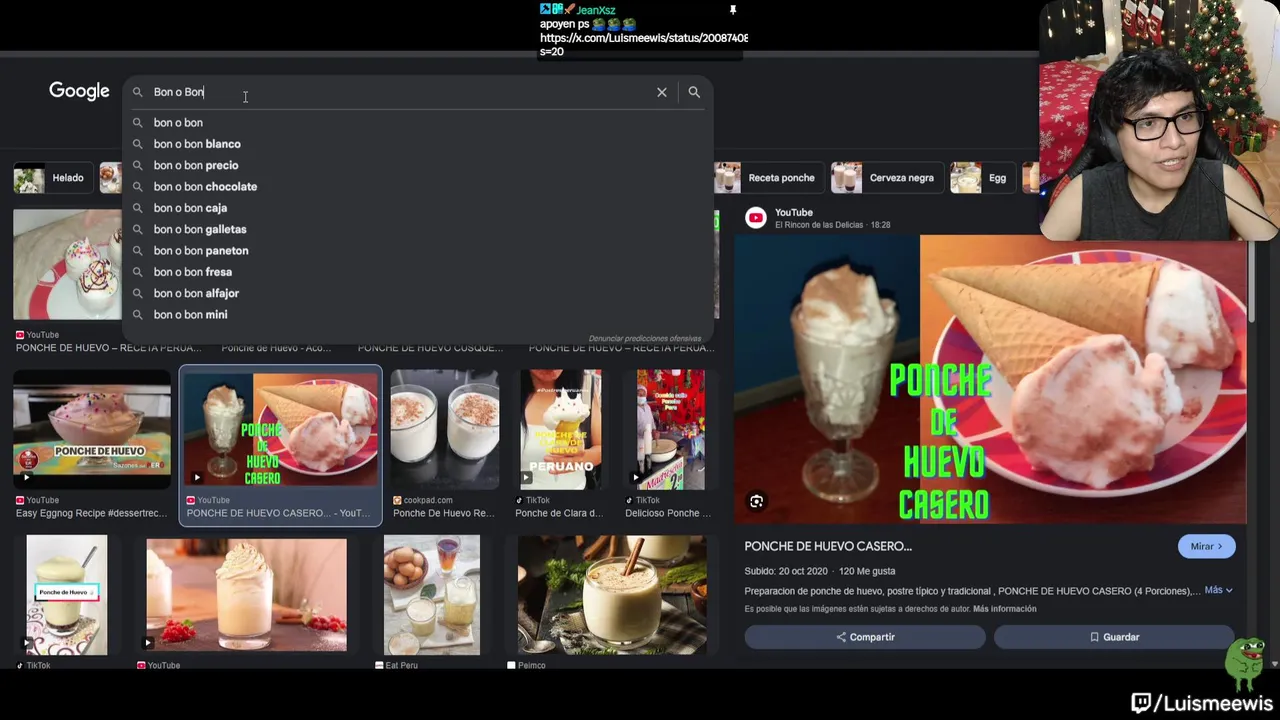Open TikTok Ponche de Clara thumbnail
1280x720 pixels.
coord(561,430)
